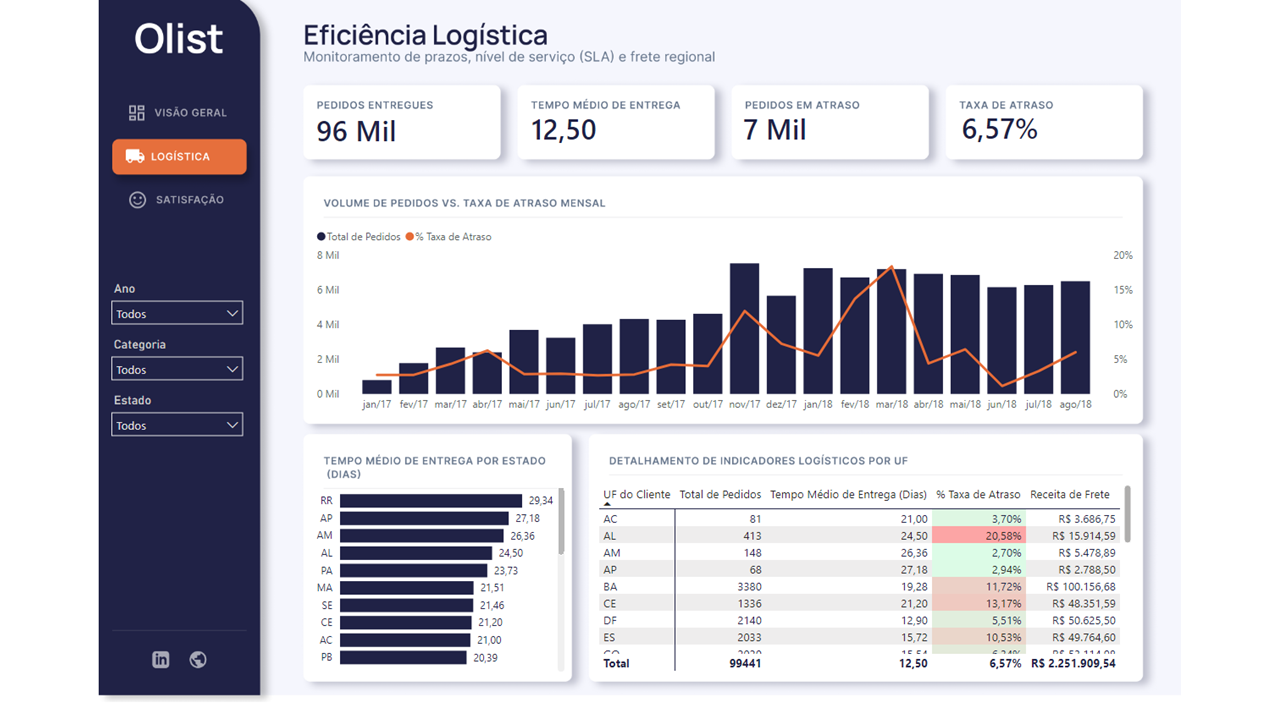Viewport: 1280px width, 720px height.
Task: Click the Taxa de Atraso card value 6,57%
Action: coord(1000,130)
